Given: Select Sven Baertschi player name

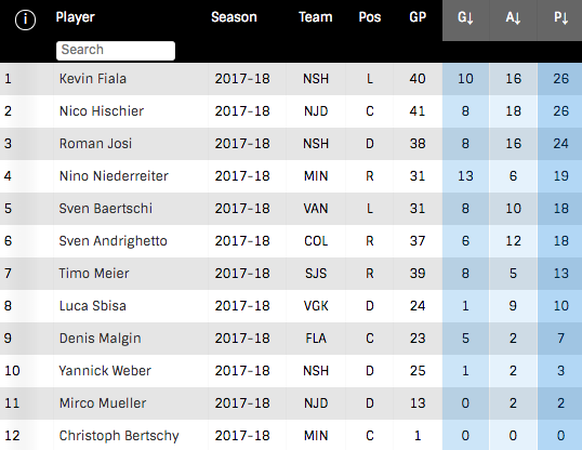Looking at the screenshot, I should [105, 208].
